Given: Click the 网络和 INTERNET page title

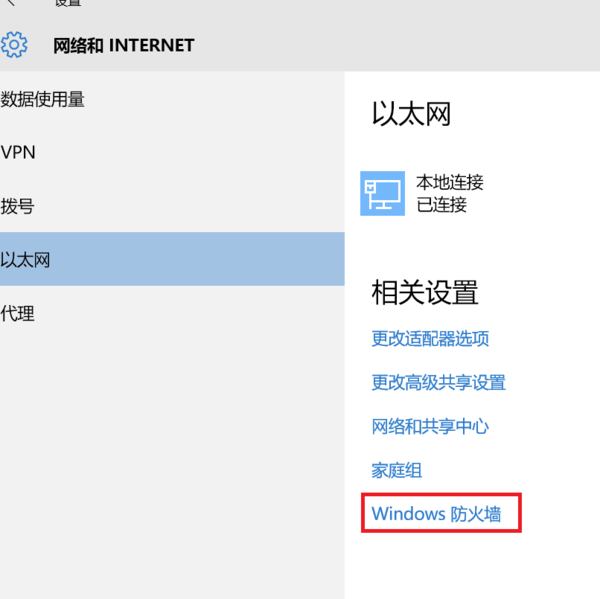Looking at the screenshot, I should (x=123, y=45).
